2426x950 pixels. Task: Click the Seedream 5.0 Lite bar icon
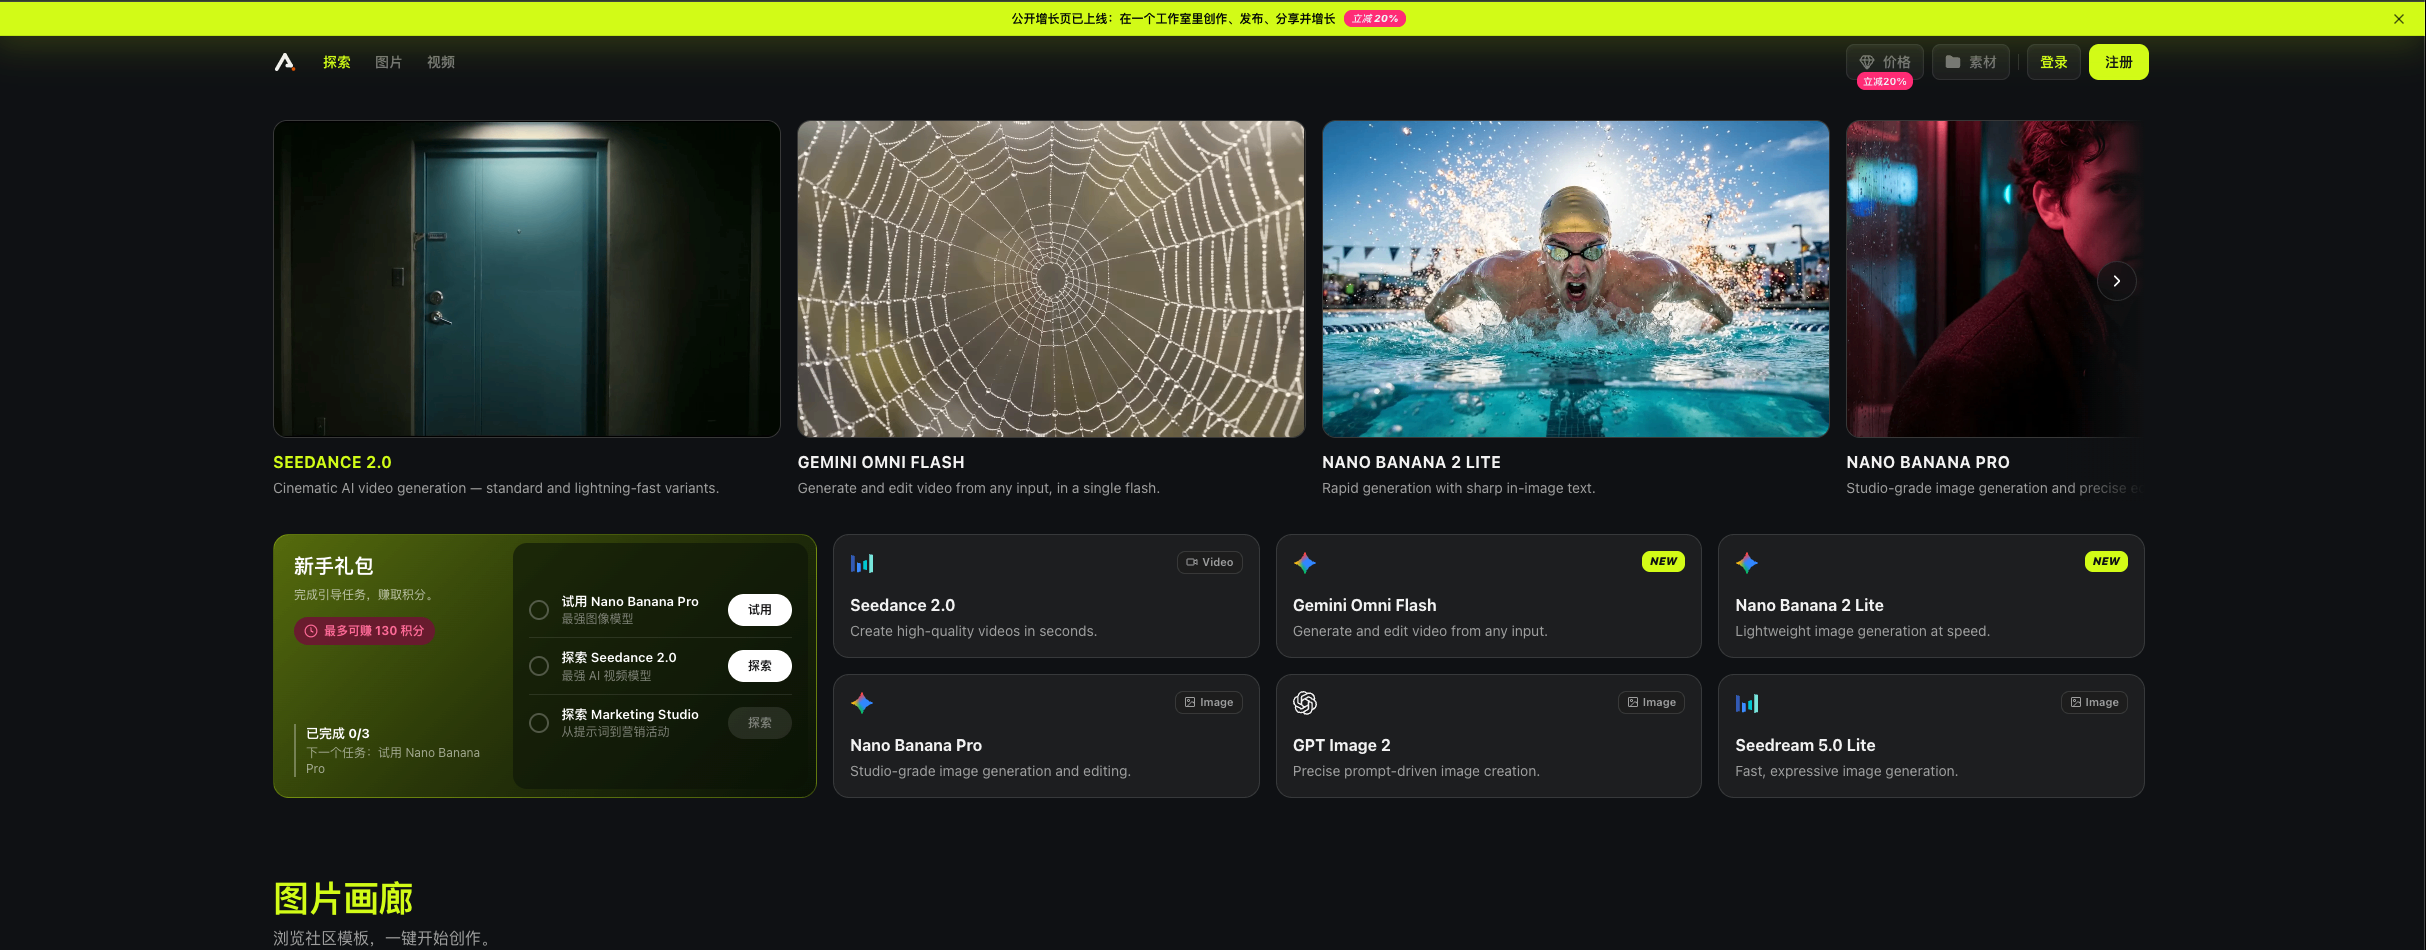click(1747, 703)
